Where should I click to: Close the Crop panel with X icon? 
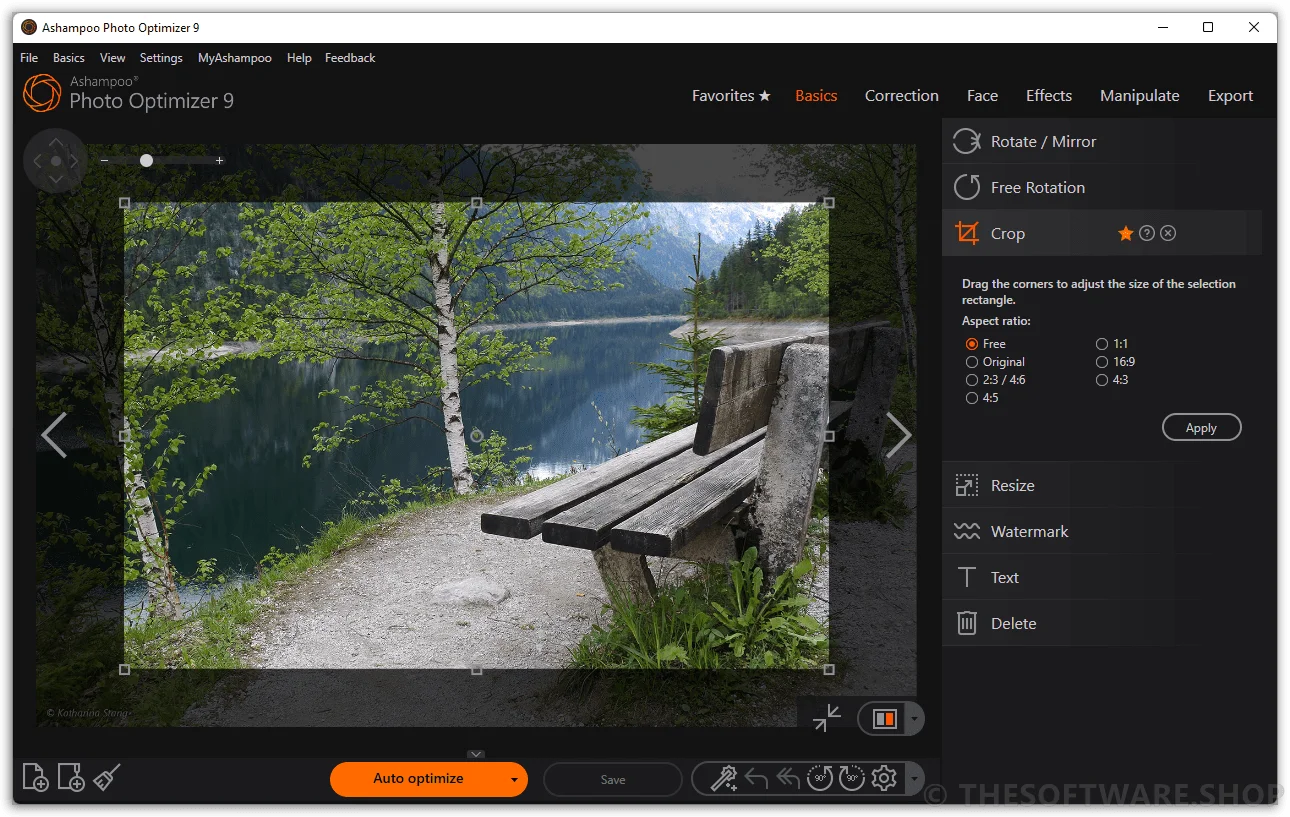pos(1168,233)
